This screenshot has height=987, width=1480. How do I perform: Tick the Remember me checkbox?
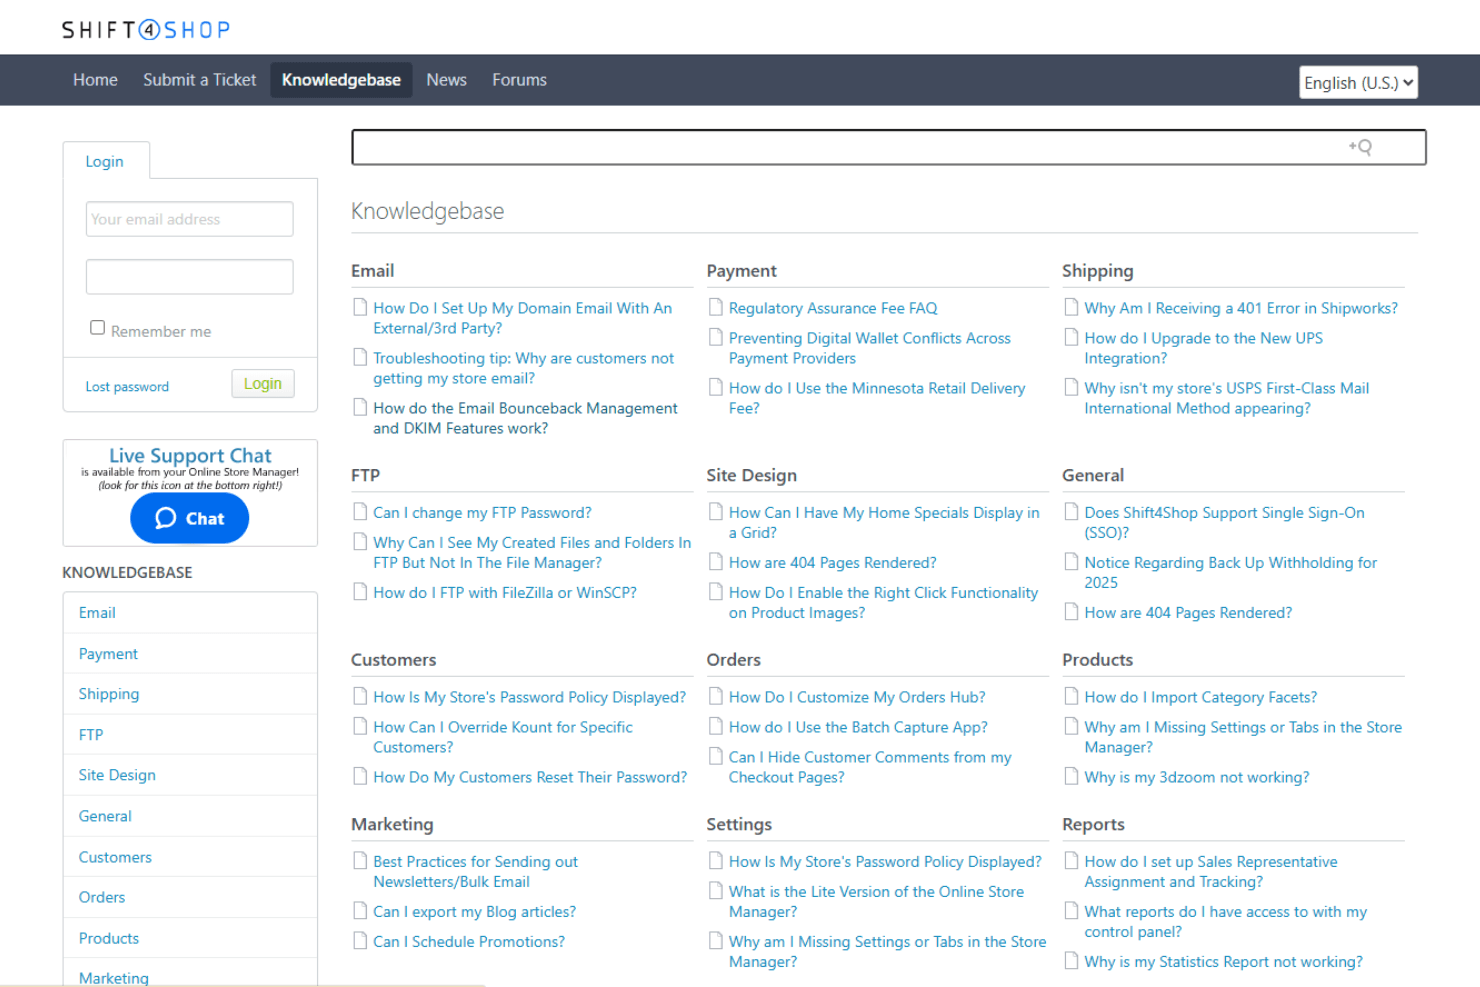tap(97, 328)
